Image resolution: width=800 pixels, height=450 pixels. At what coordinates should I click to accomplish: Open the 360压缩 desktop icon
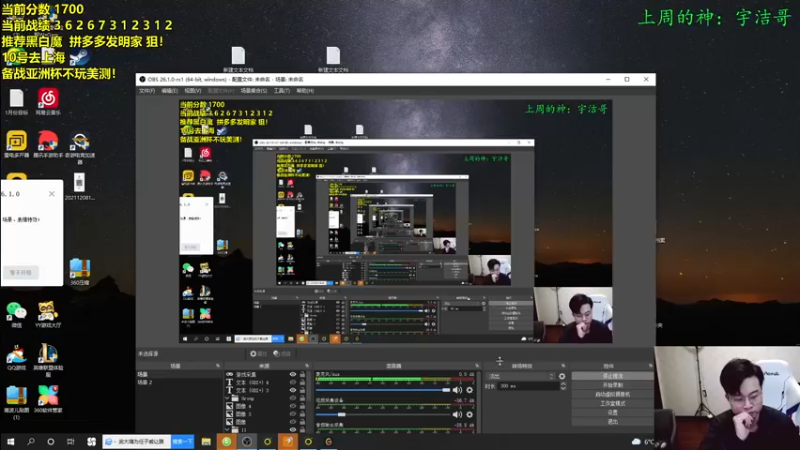80,271
